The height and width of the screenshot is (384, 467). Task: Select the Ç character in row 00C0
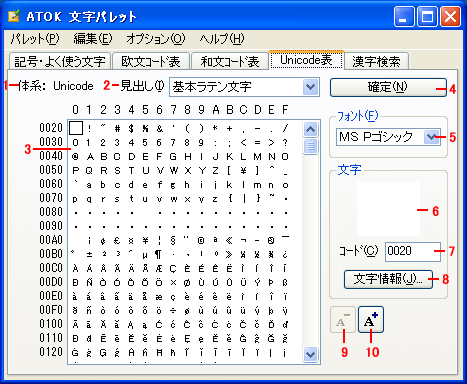pos(173,268)
